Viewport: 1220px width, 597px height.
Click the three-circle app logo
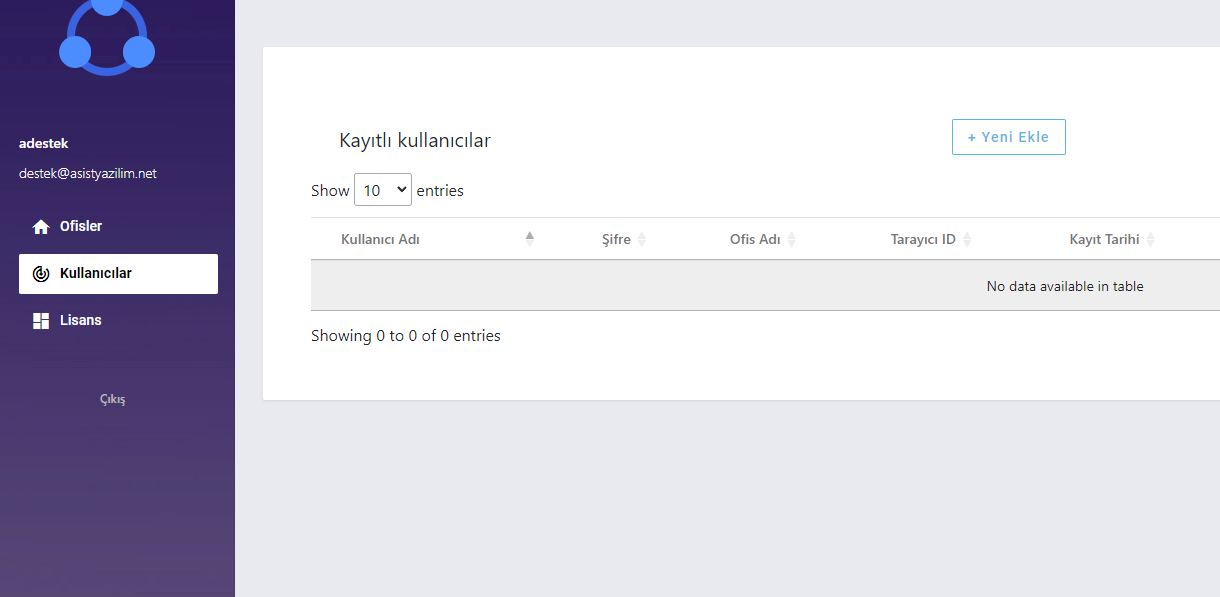[x=107, y=38]
